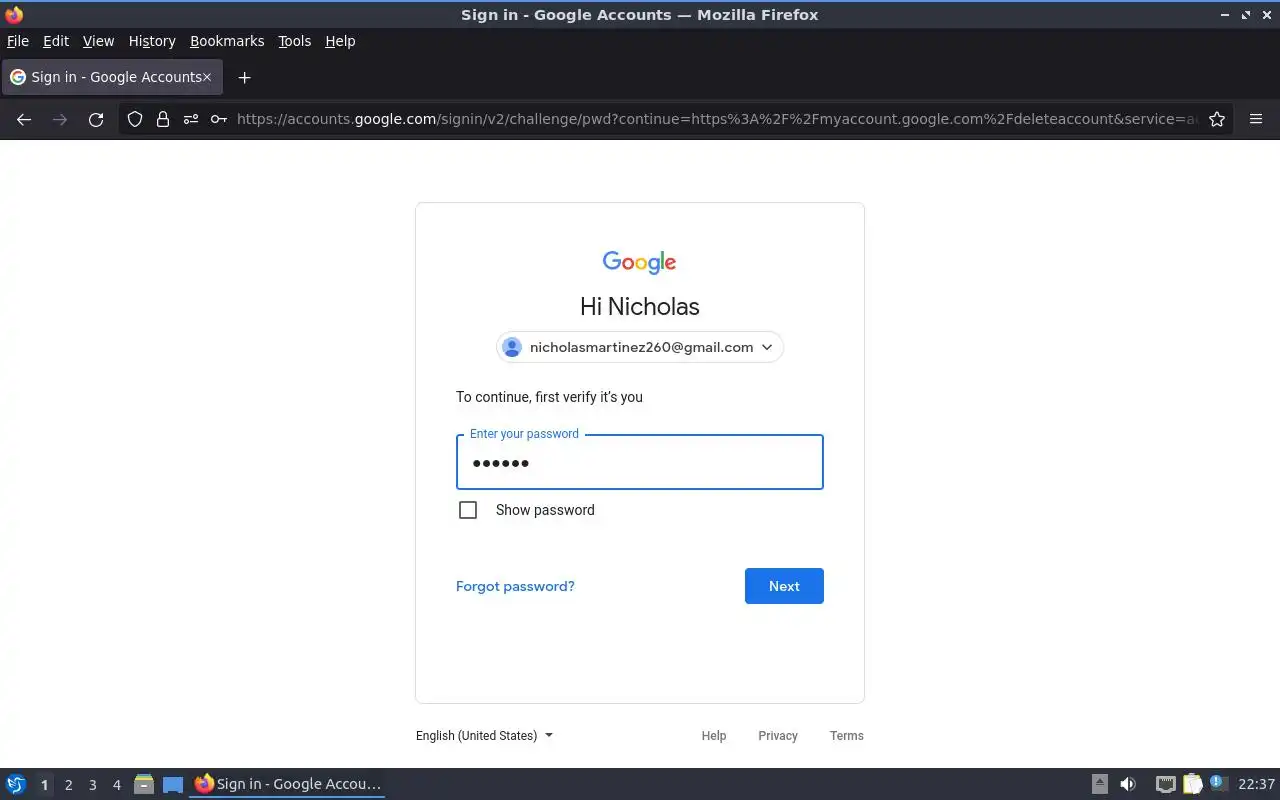Click the removable media tray icon
Screen dimensions: 1280x800
(1099, 784)
